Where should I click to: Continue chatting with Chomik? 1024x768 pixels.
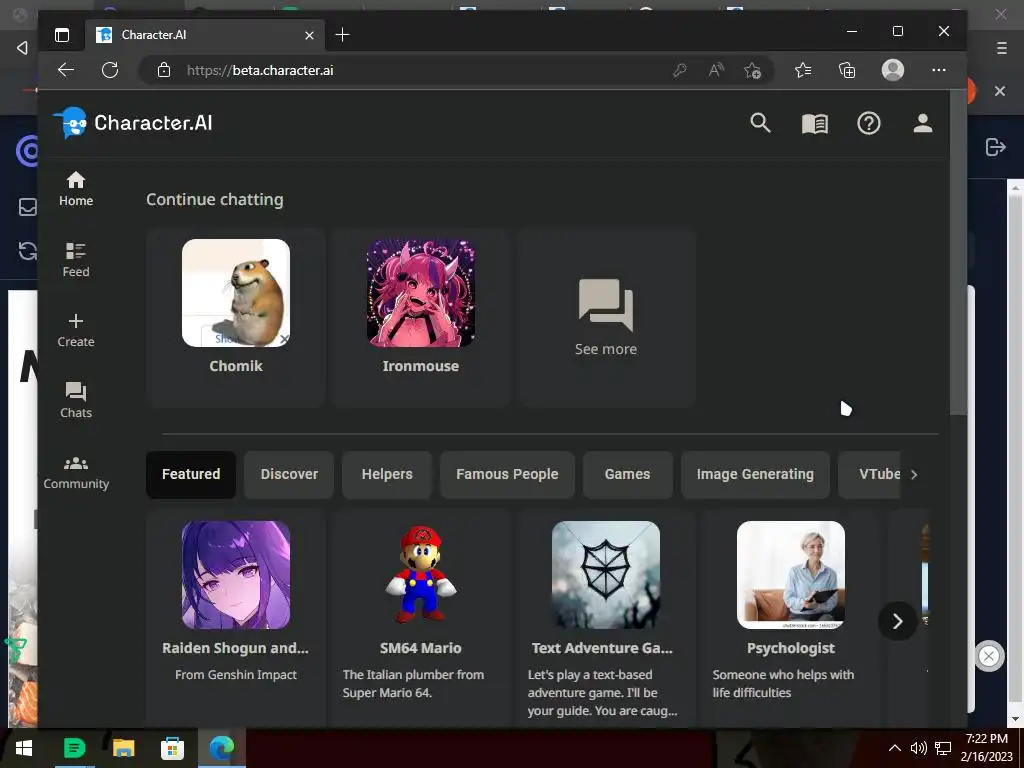click(x=236, y=317)
